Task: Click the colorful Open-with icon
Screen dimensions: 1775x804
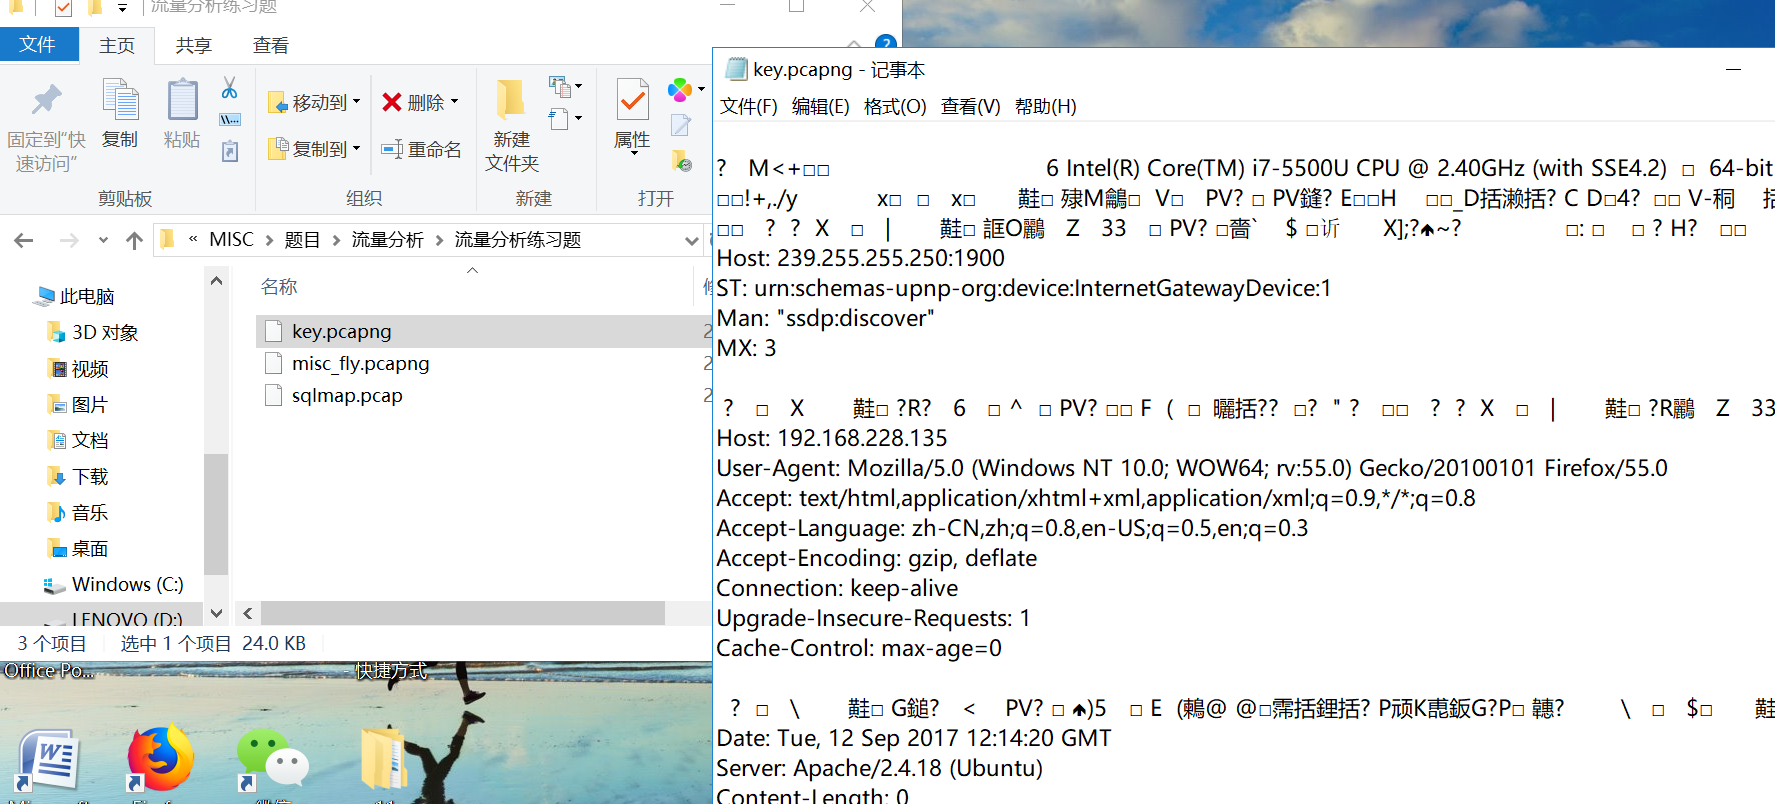Action: 680,89
